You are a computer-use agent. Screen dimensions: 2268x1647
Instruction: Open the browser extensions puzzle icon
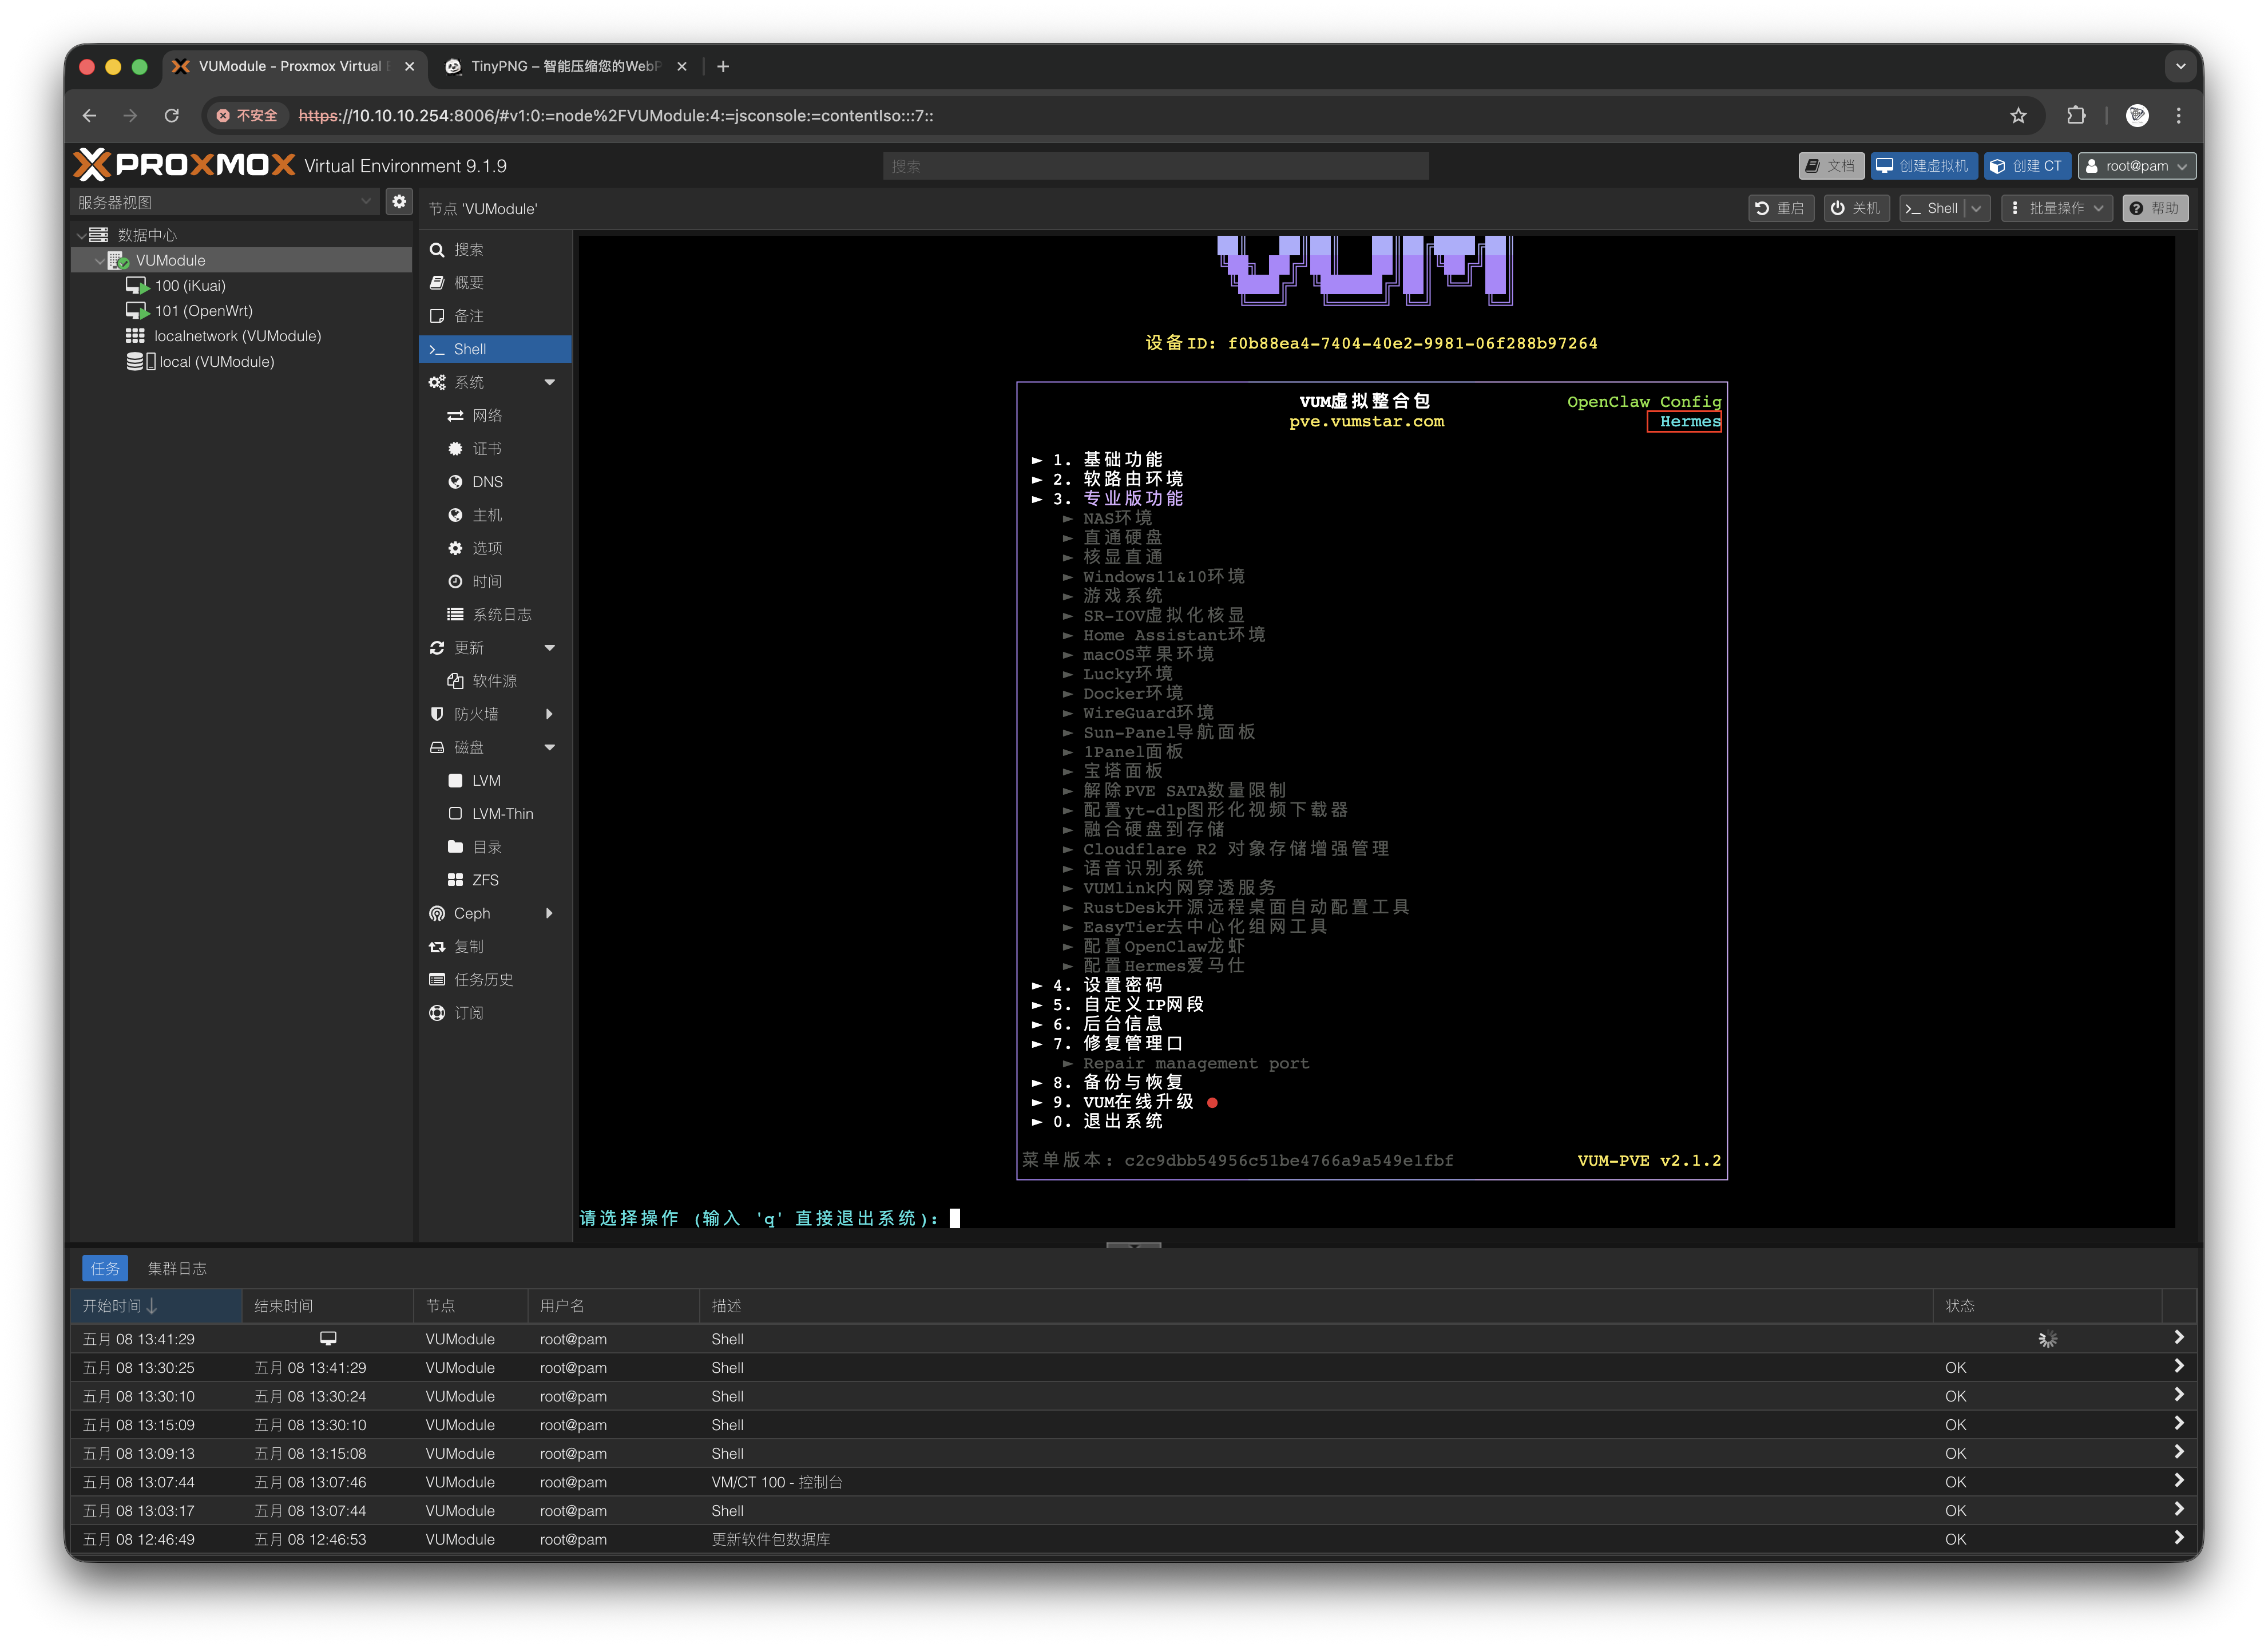coord(2076,116)
